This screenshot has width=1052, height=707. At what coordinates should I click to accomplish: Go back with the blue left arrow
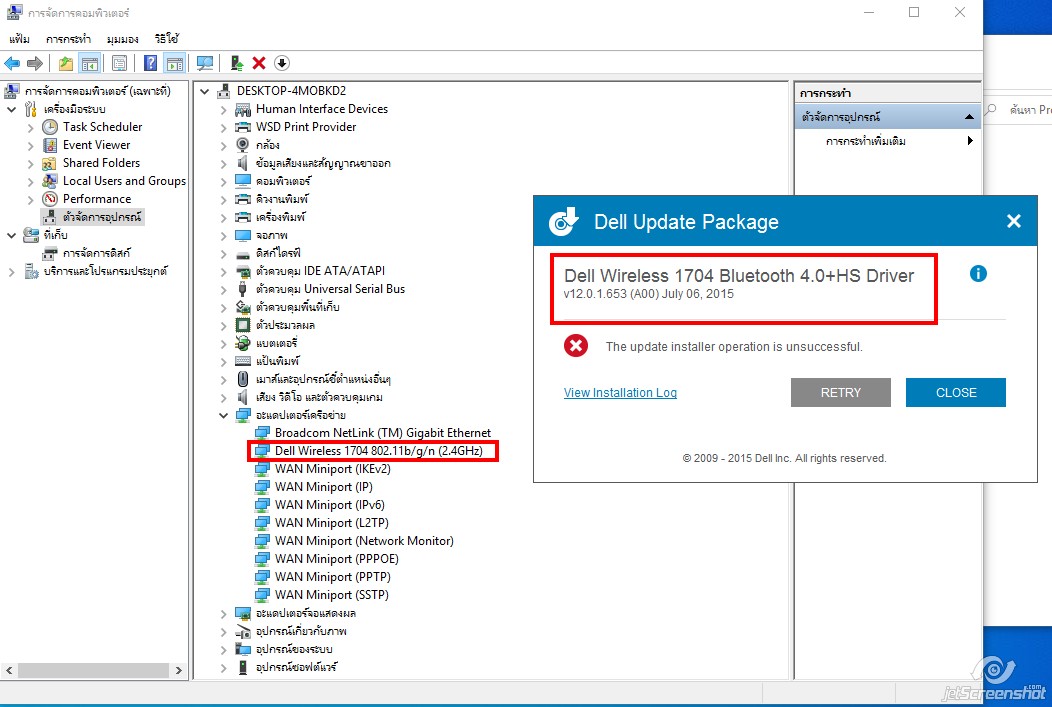[12, 63]
